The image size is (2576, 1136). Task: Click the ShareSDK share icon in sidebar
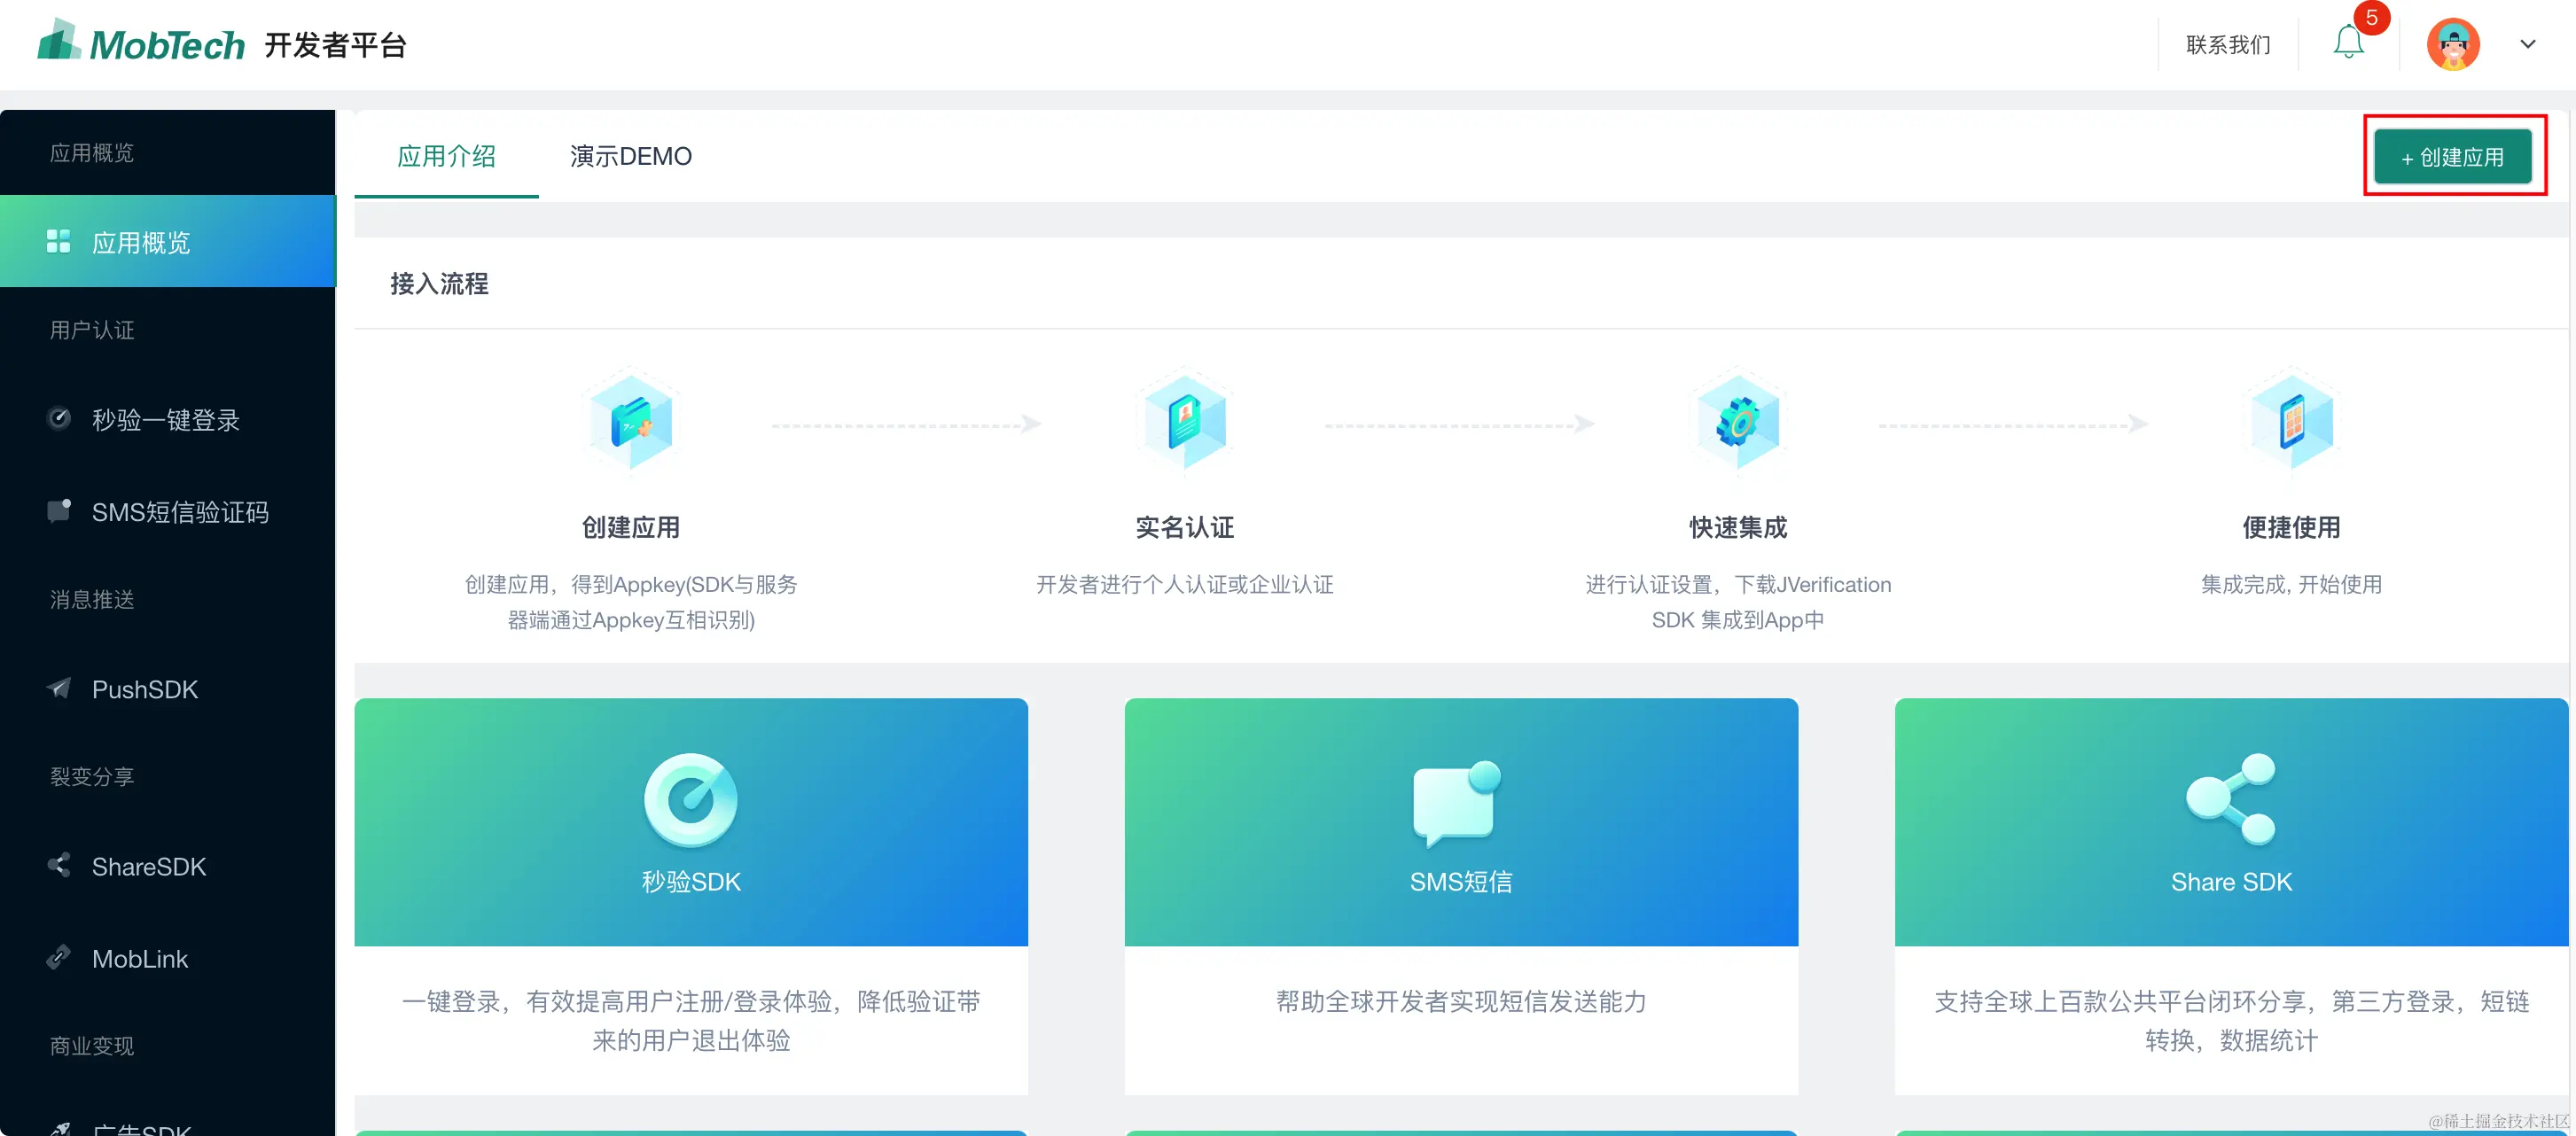coord(59,865)
